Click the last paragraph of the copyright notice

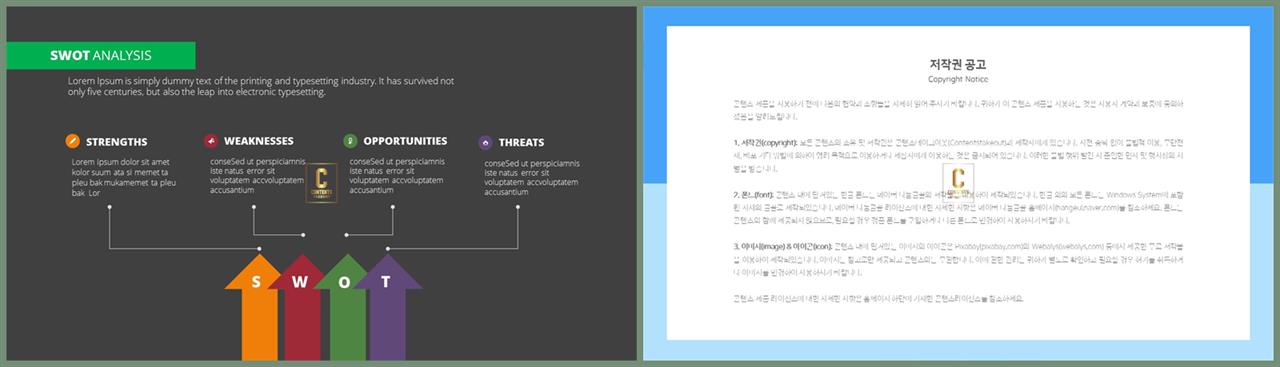[878, 298]
